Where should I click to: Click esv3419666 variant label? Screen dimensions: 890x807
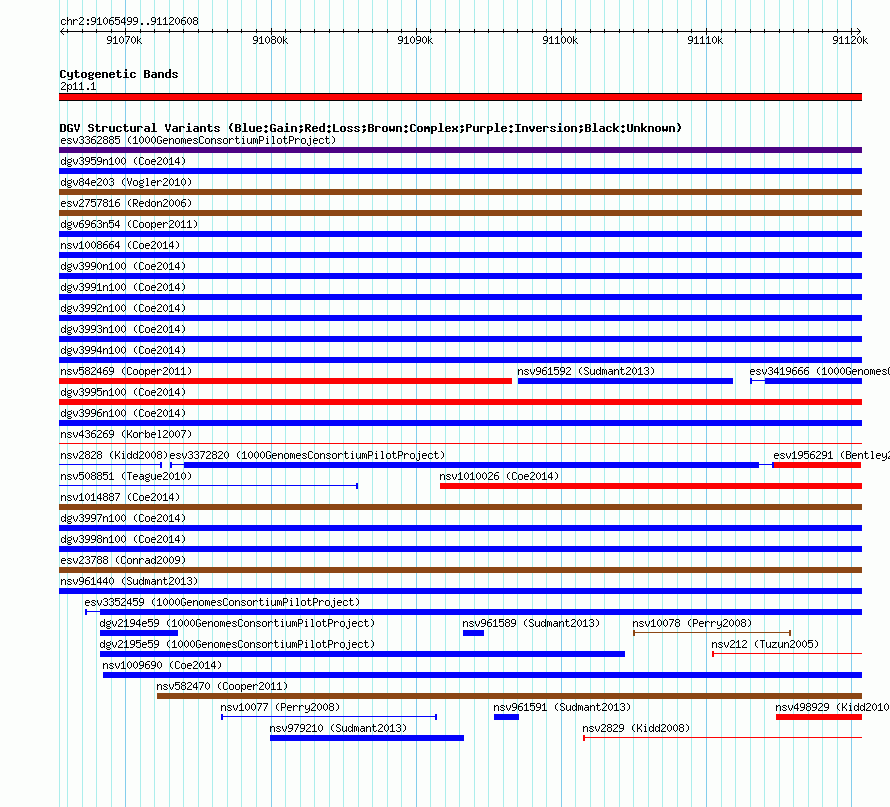pos(820,371)
